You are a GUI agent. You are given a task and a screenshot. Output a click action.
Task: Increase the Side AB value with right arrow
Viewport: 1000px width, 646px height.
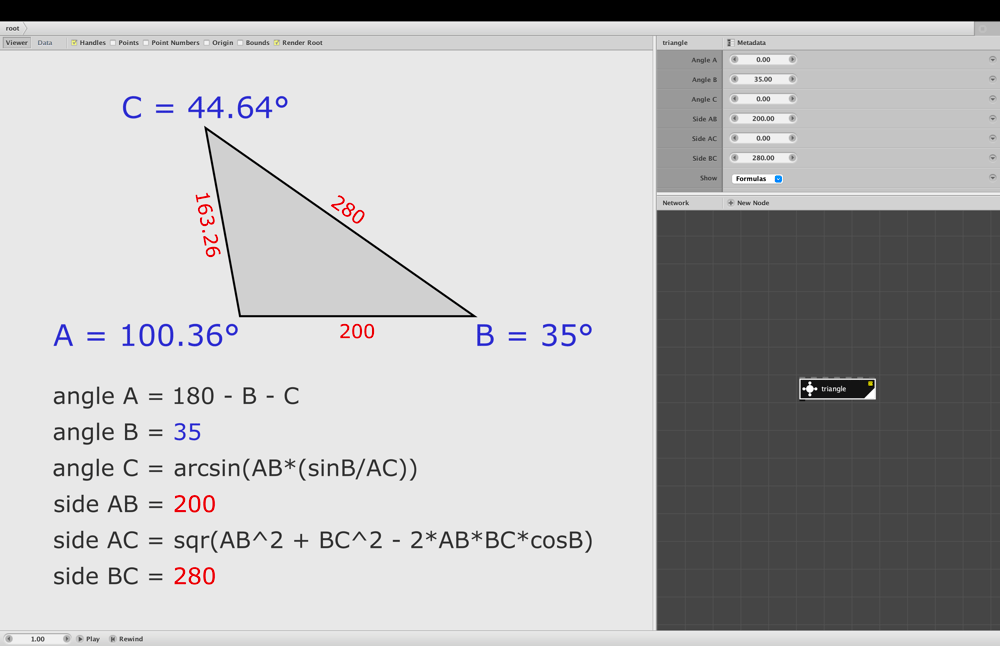click(x=792, y=119)
